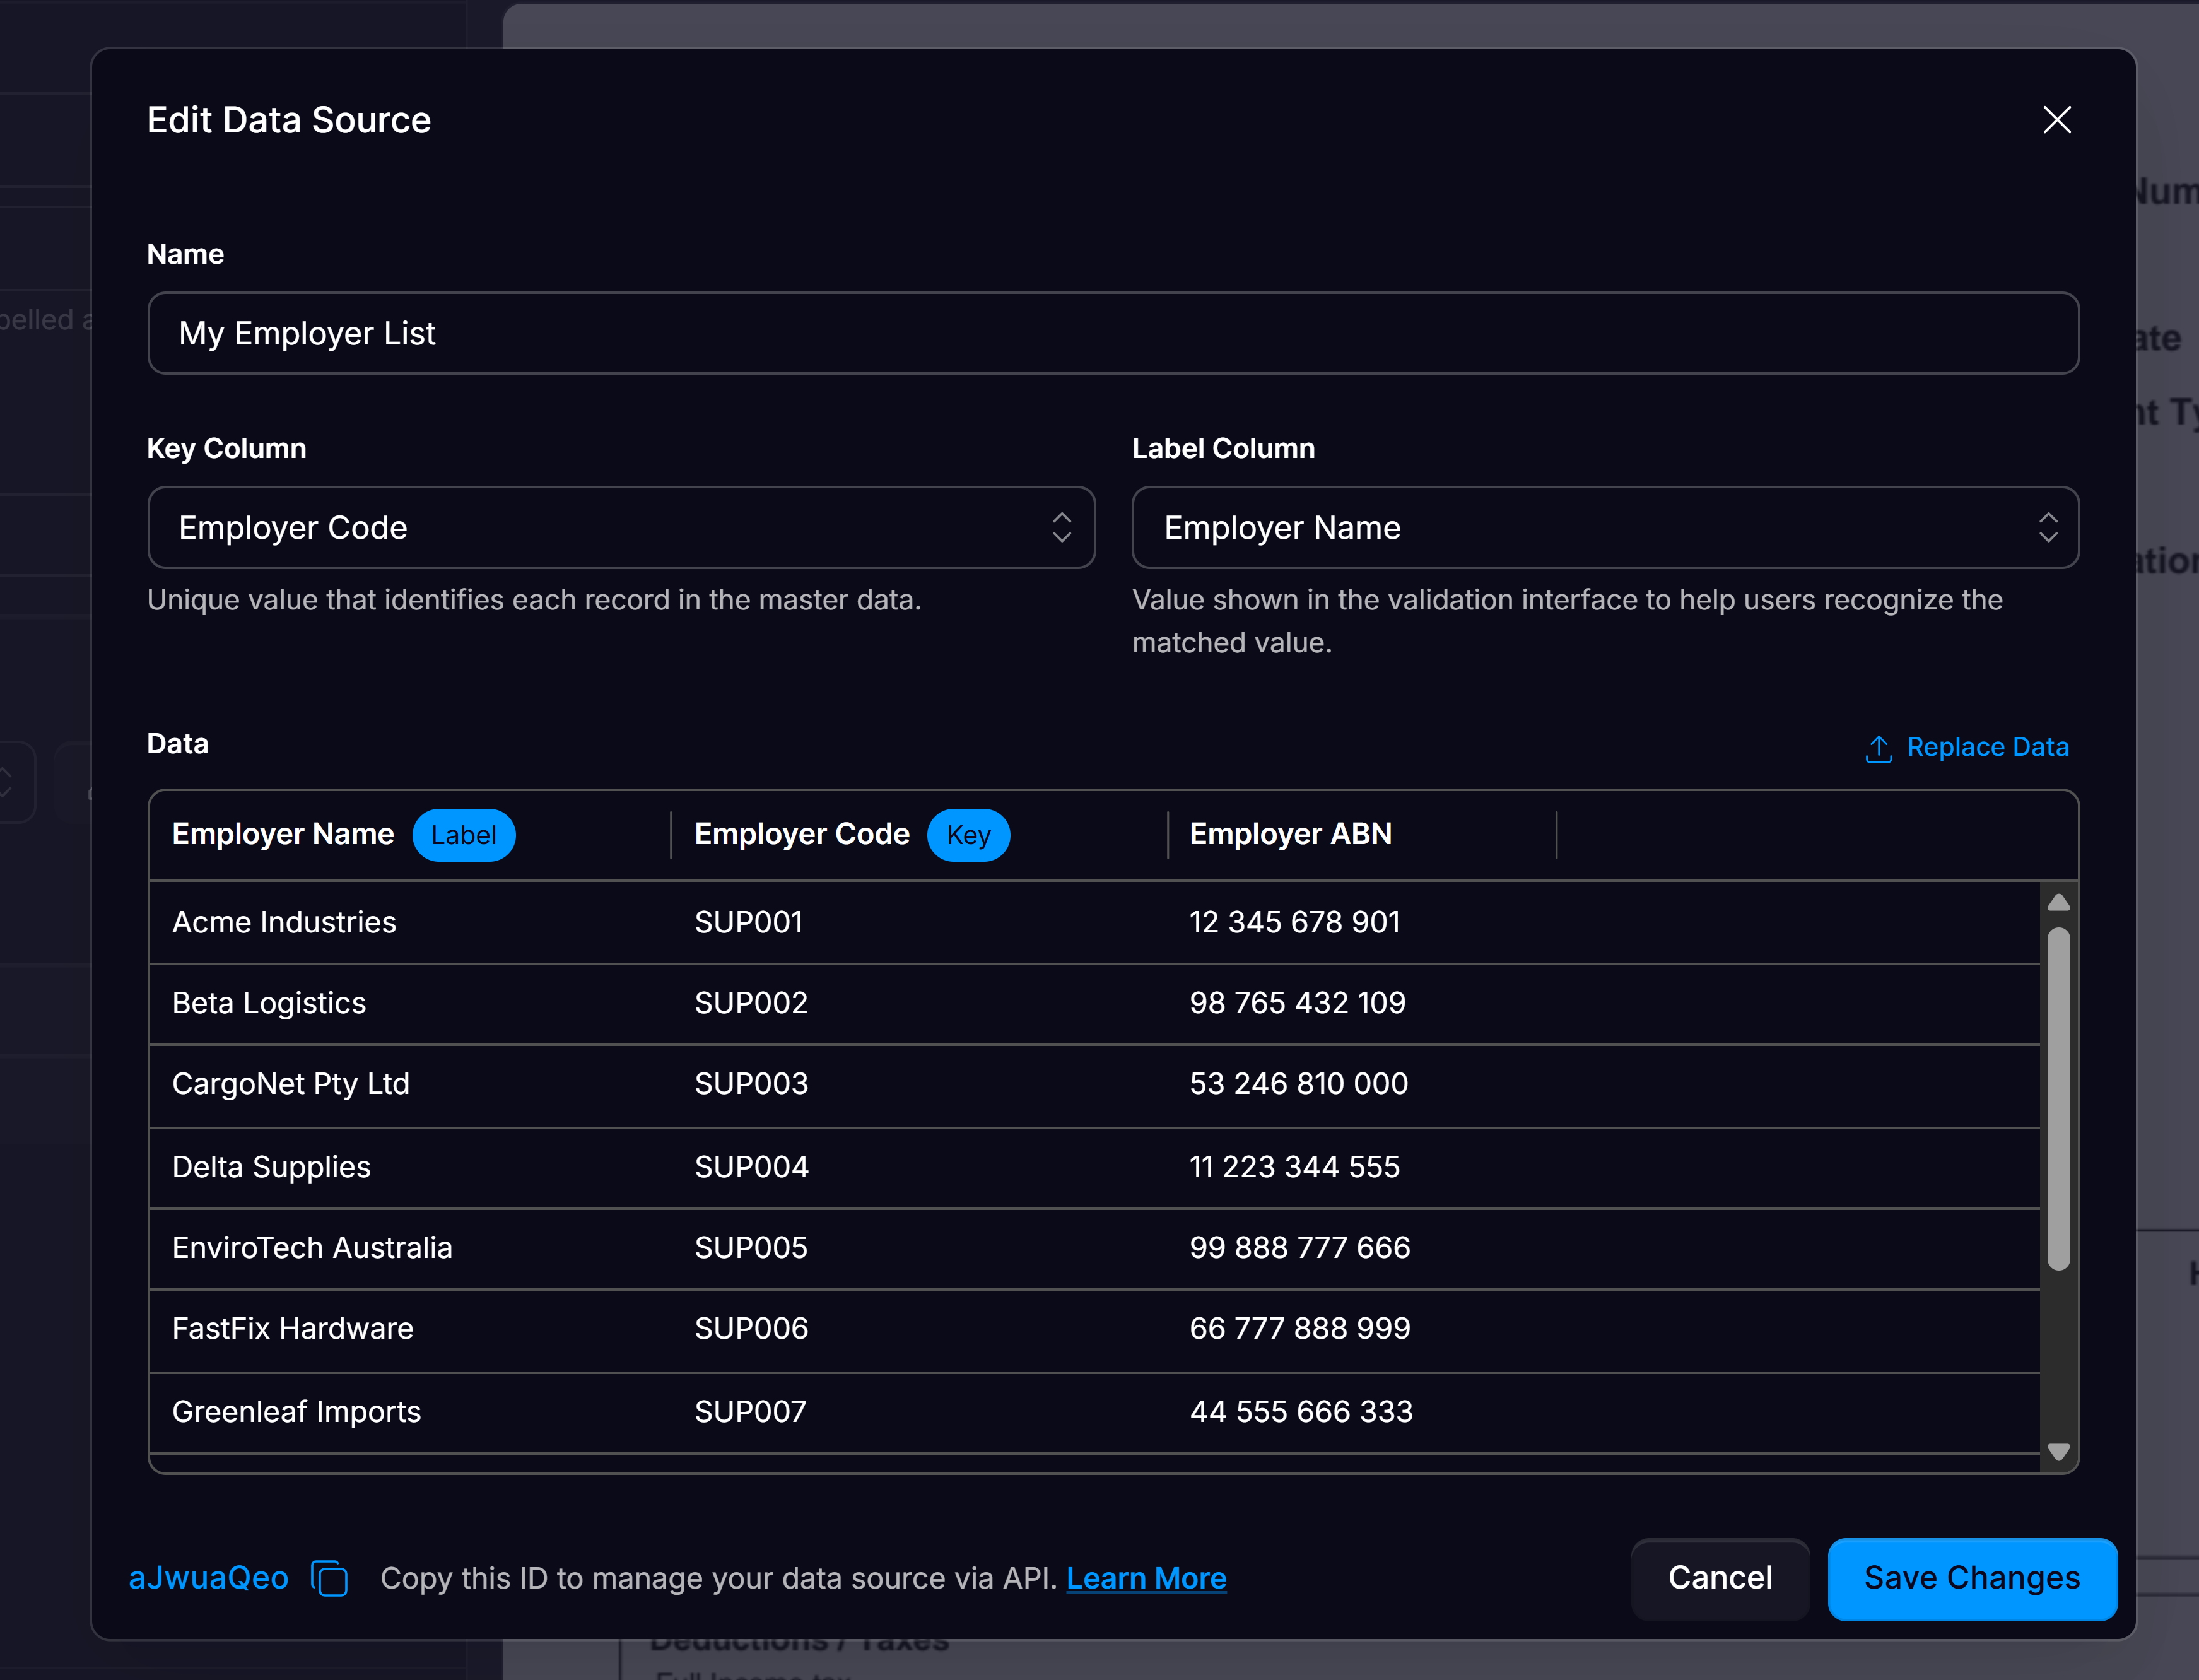Viewport: 2199px width, 1680px height.
Task: Click Save Changes
Action: [x=1971, y=1579]
